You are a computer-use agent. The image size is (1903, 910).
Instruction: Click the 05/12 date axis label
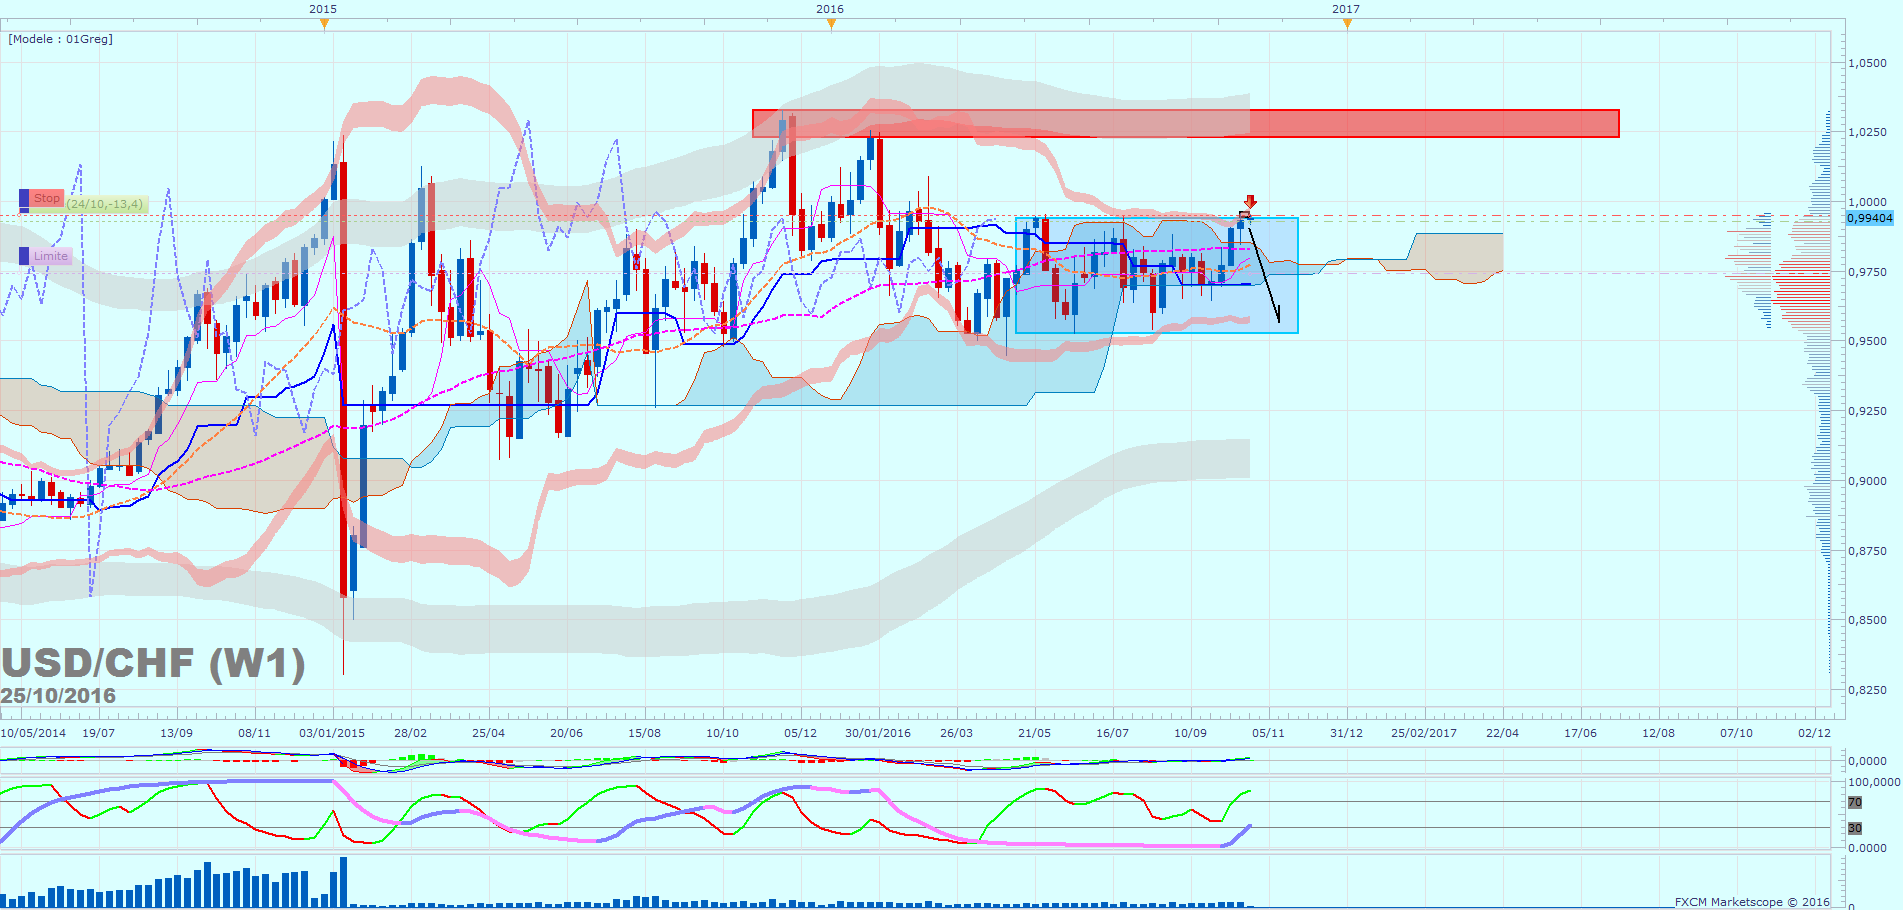pyautogui.click(x=800, y=733)
